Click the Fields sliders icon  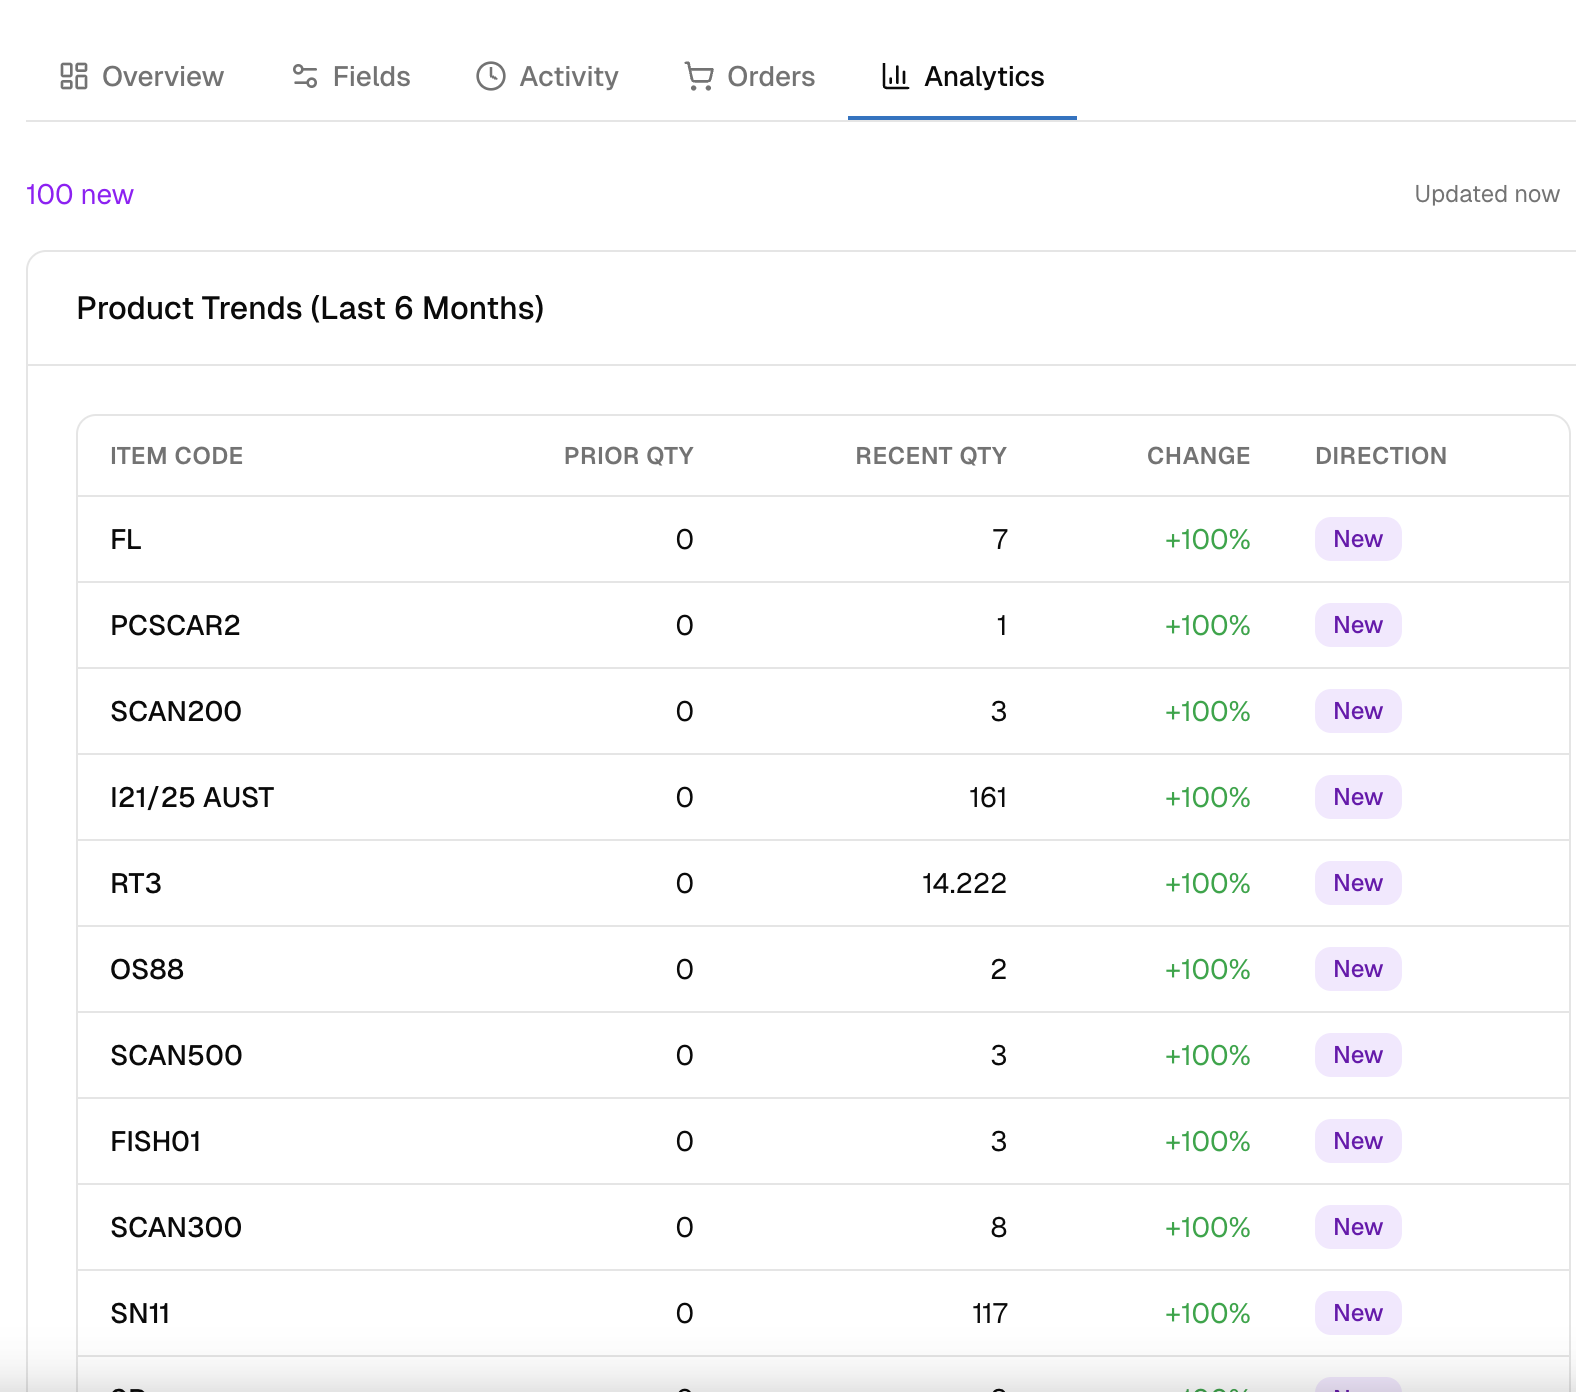click(x=305, y=77)
